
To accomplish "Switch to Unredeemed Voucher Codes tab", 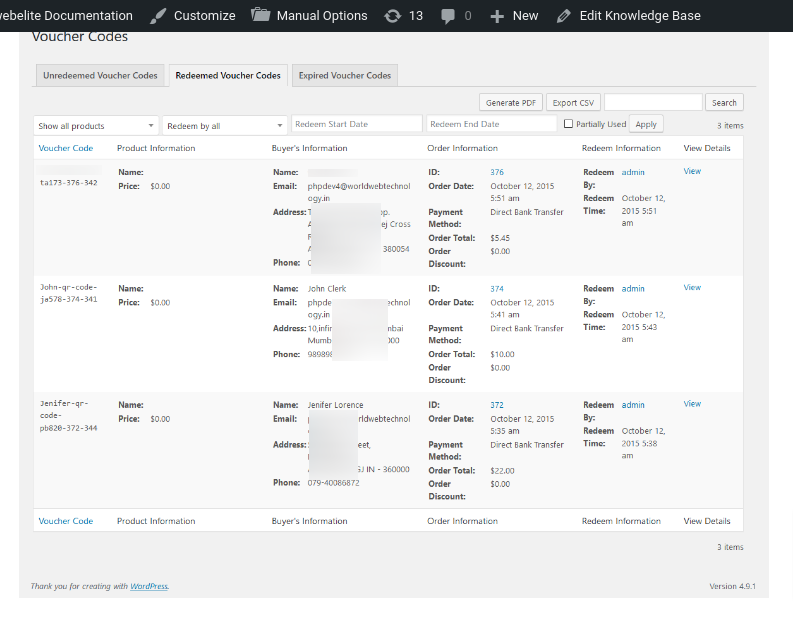I will point(100,76).
